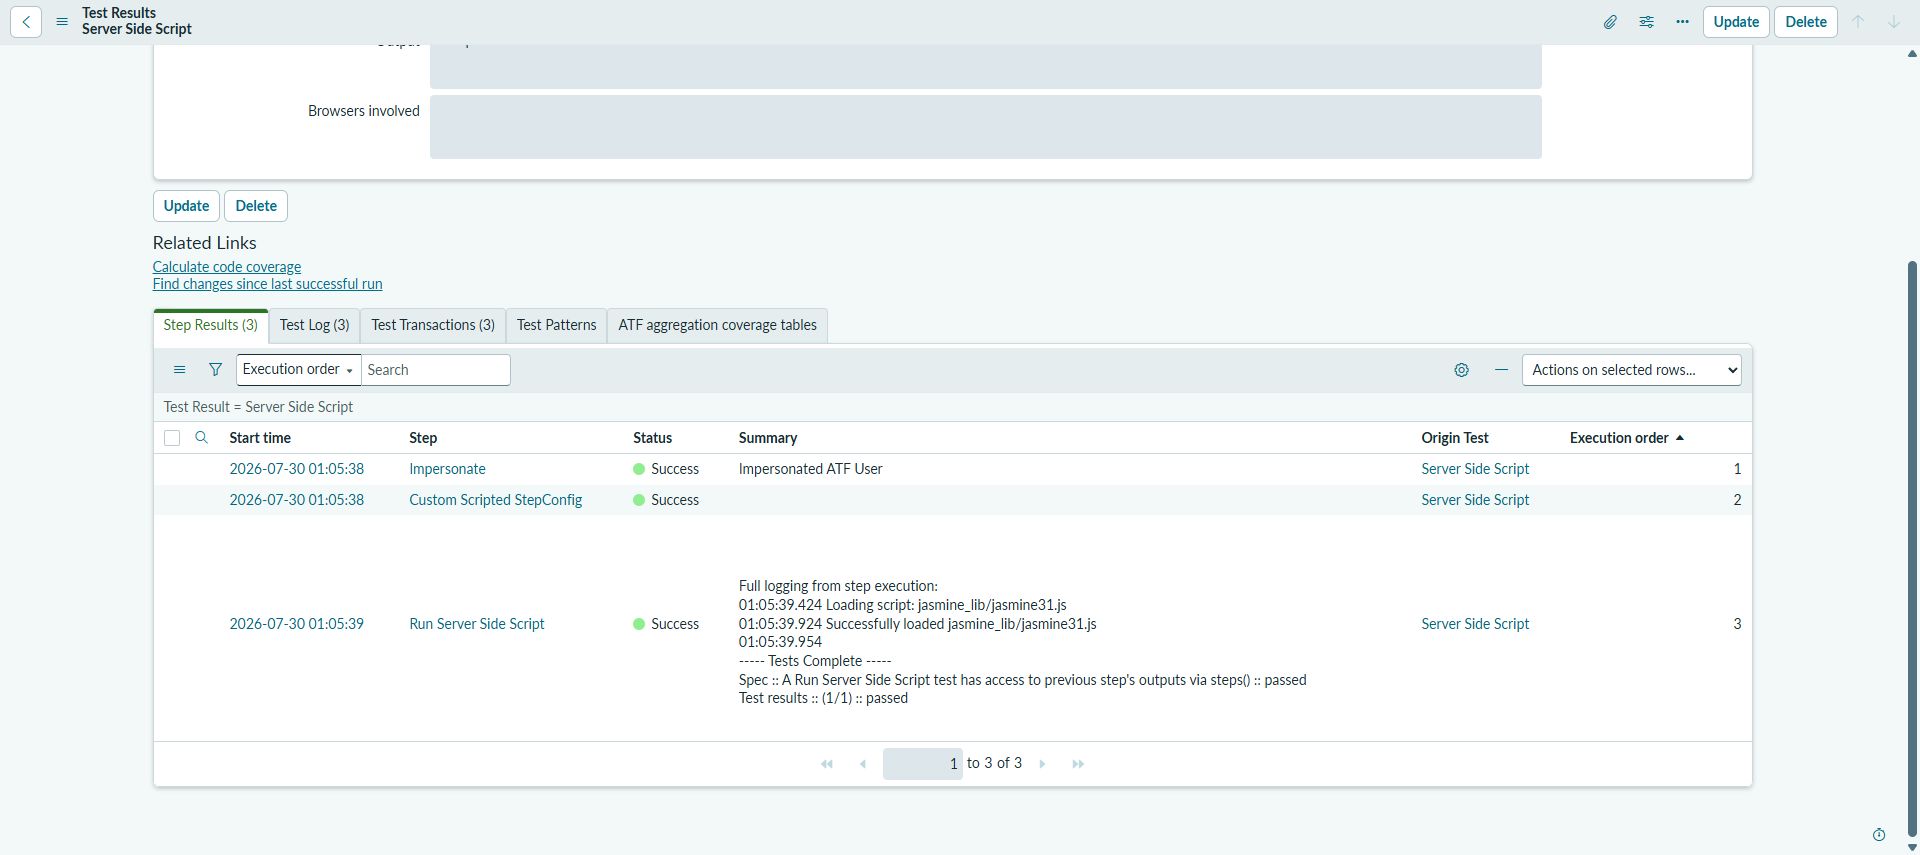The height and width of the screenshot is (855, 1920).
Task: Click the Browsers involved text area
Action: pos(985,127)
